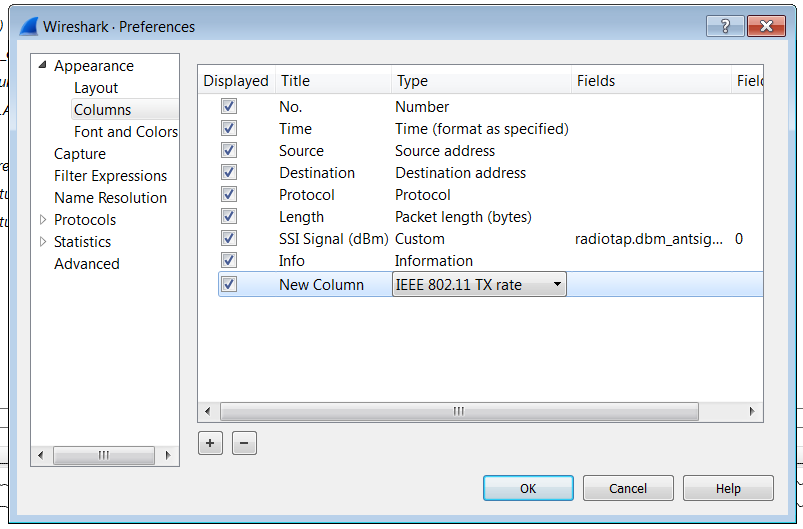Click the question mark help title button
803x529 pixels.
click(725, 26)
